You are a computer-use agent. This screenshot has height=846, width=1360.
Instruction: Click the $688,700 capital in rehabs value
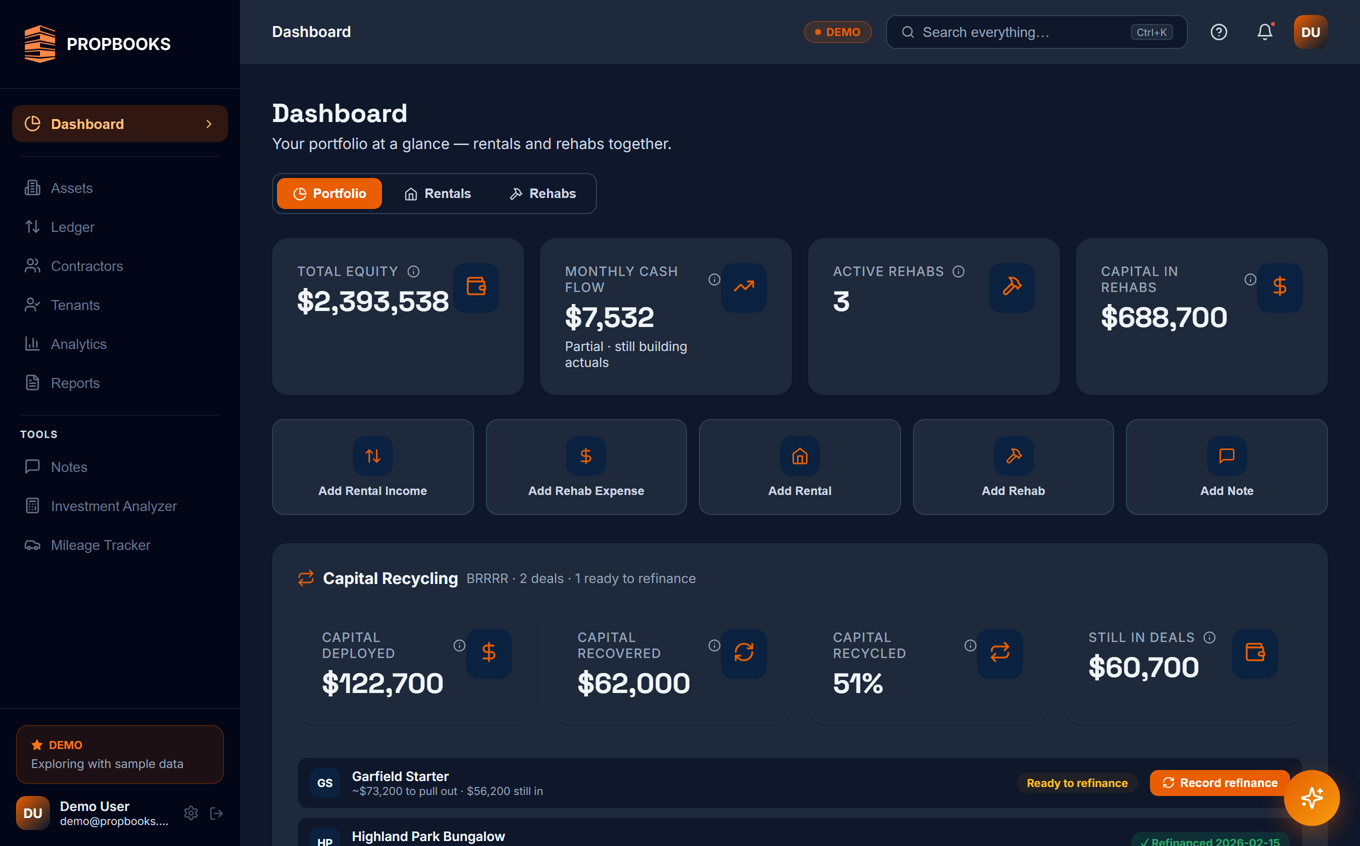tap(1164, 317)
